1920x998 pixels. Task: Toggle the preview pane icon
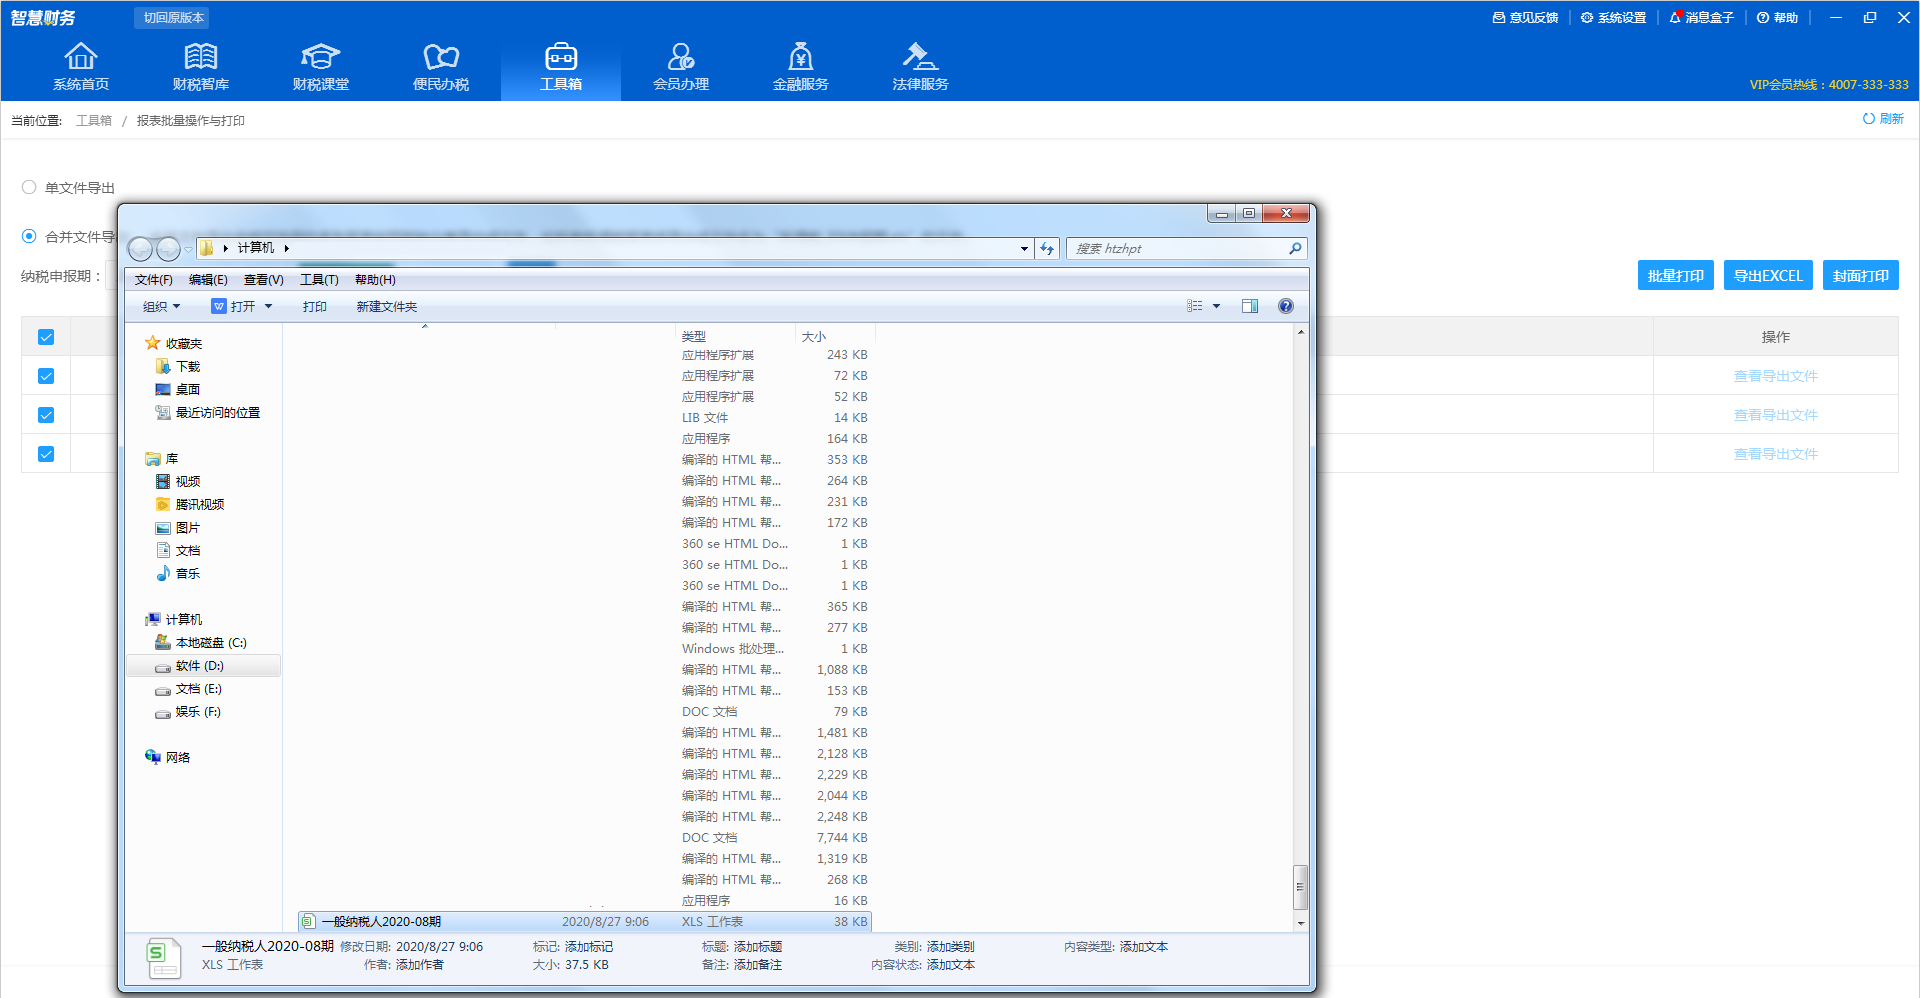pos(1250,306)
